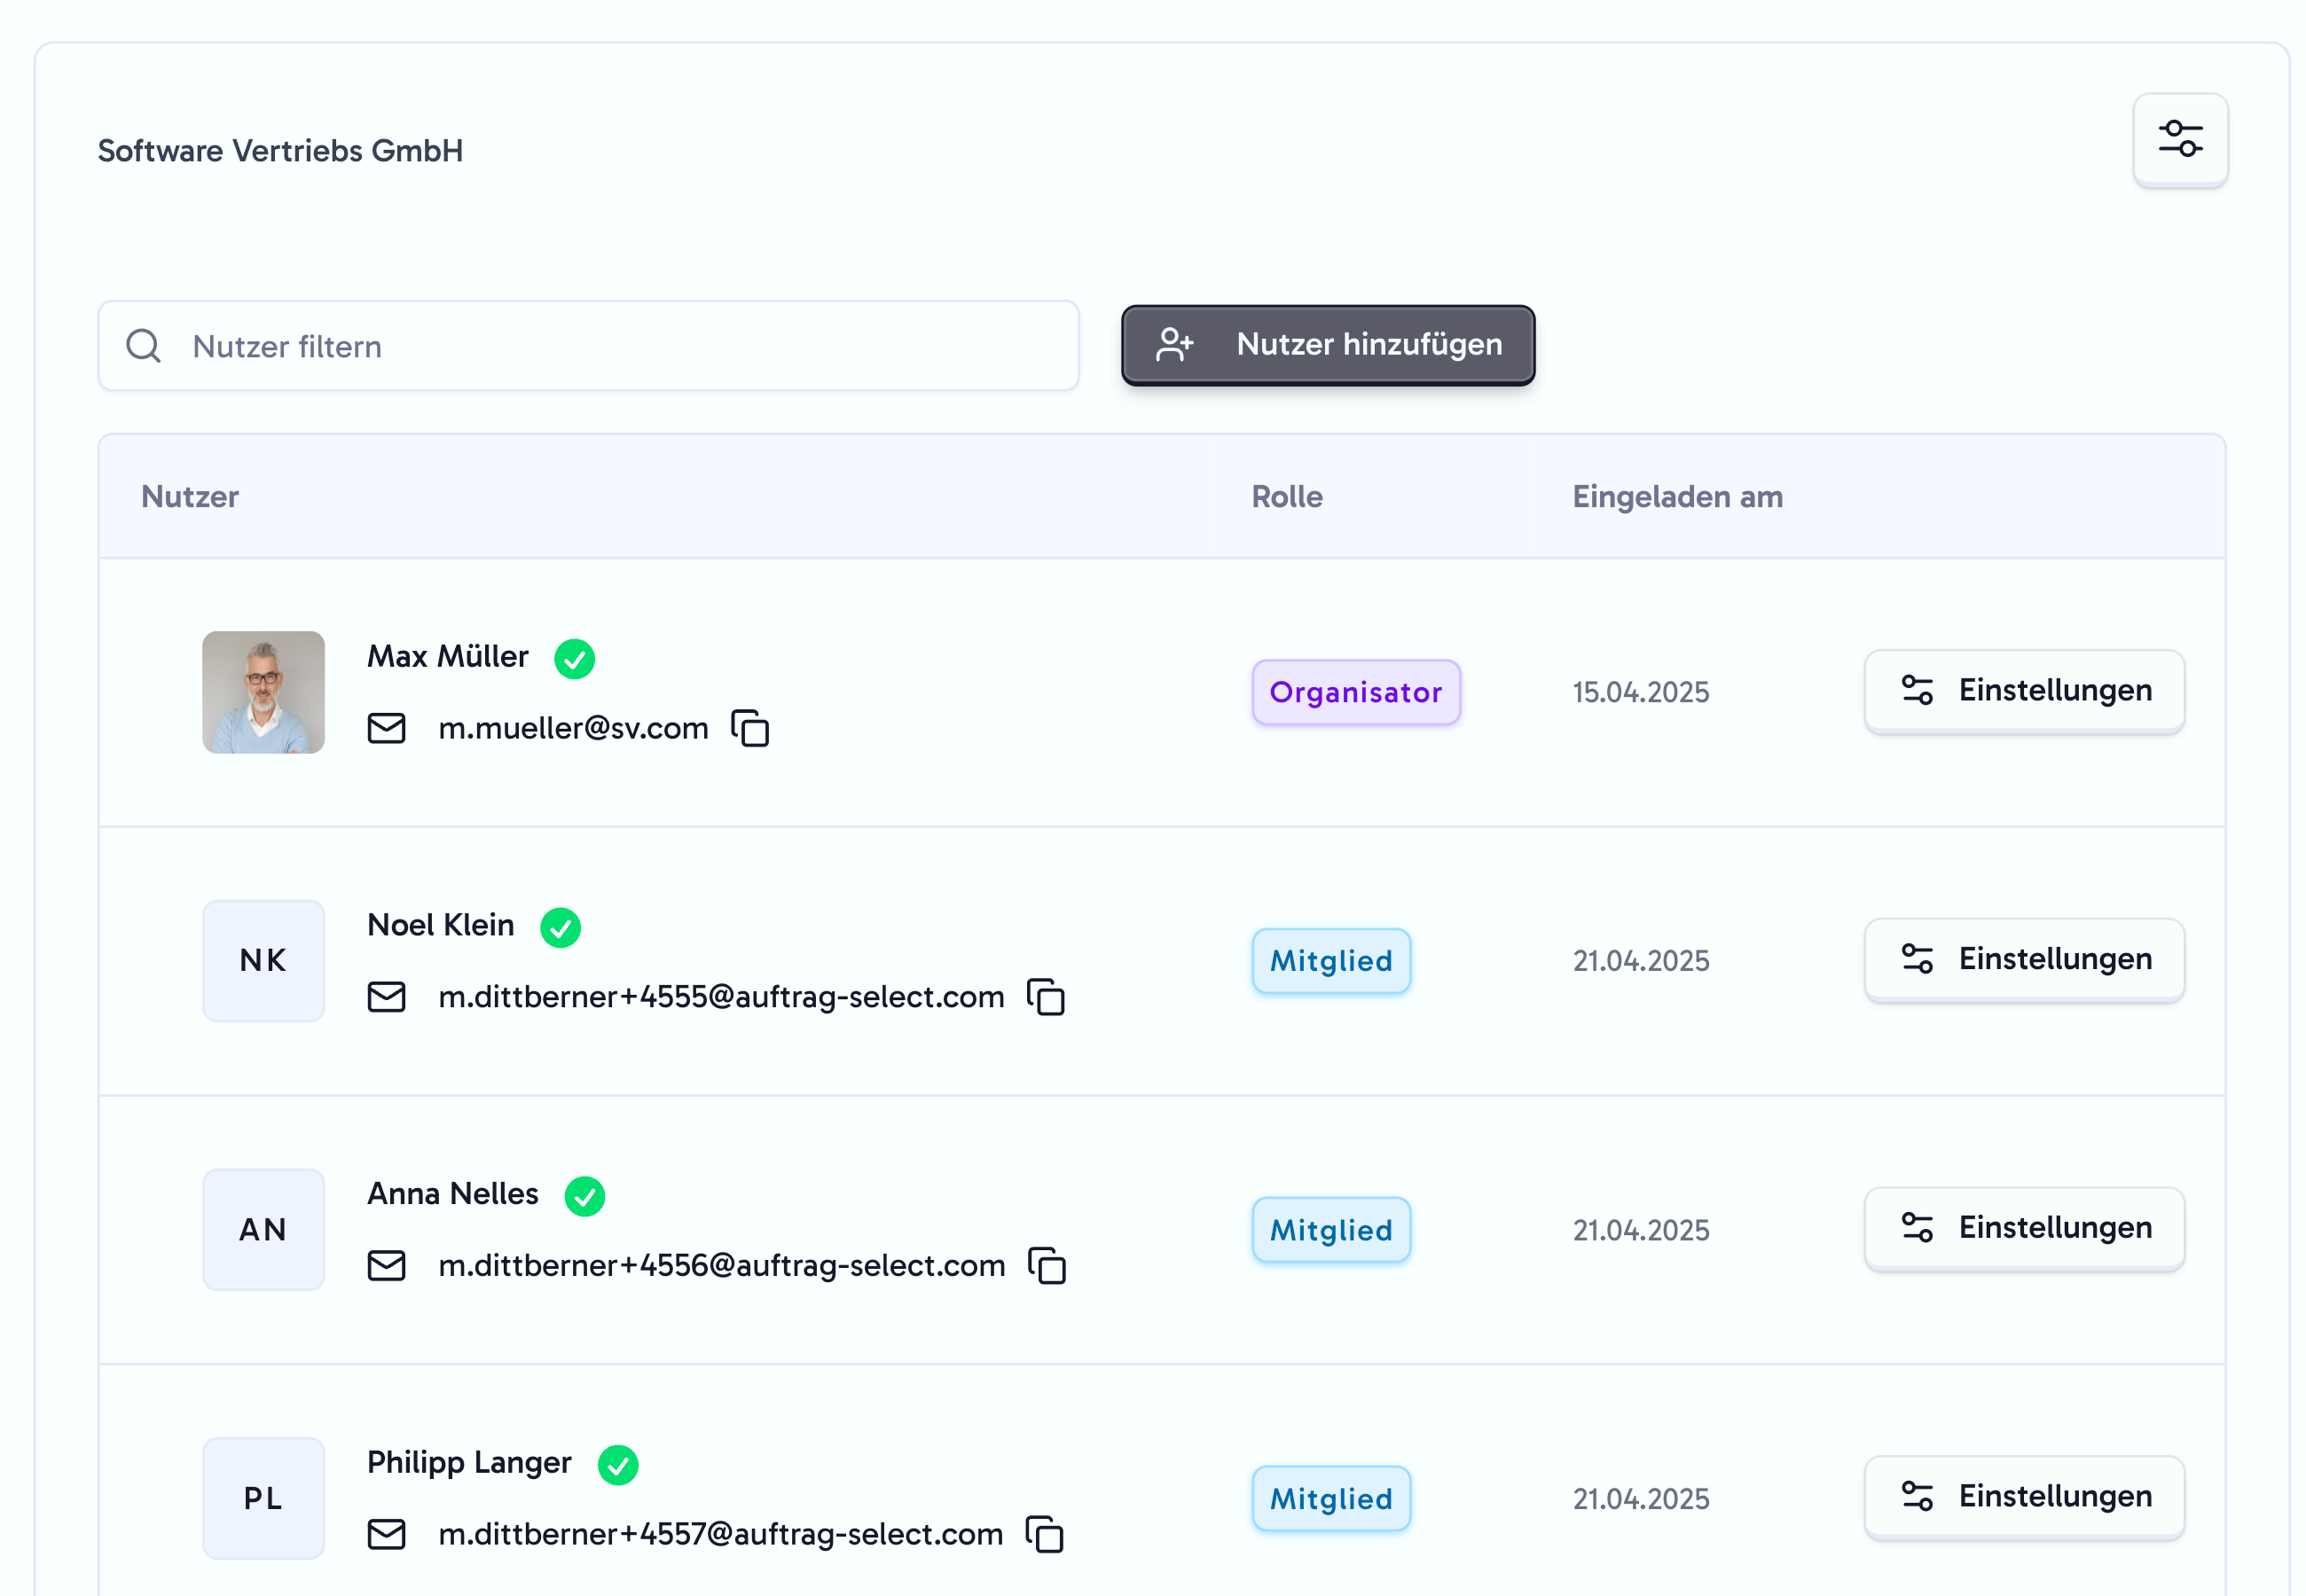This screenshot has width=2306, height=1596.
Task: Select the Rolle column header
Action: coord(1287,496)
